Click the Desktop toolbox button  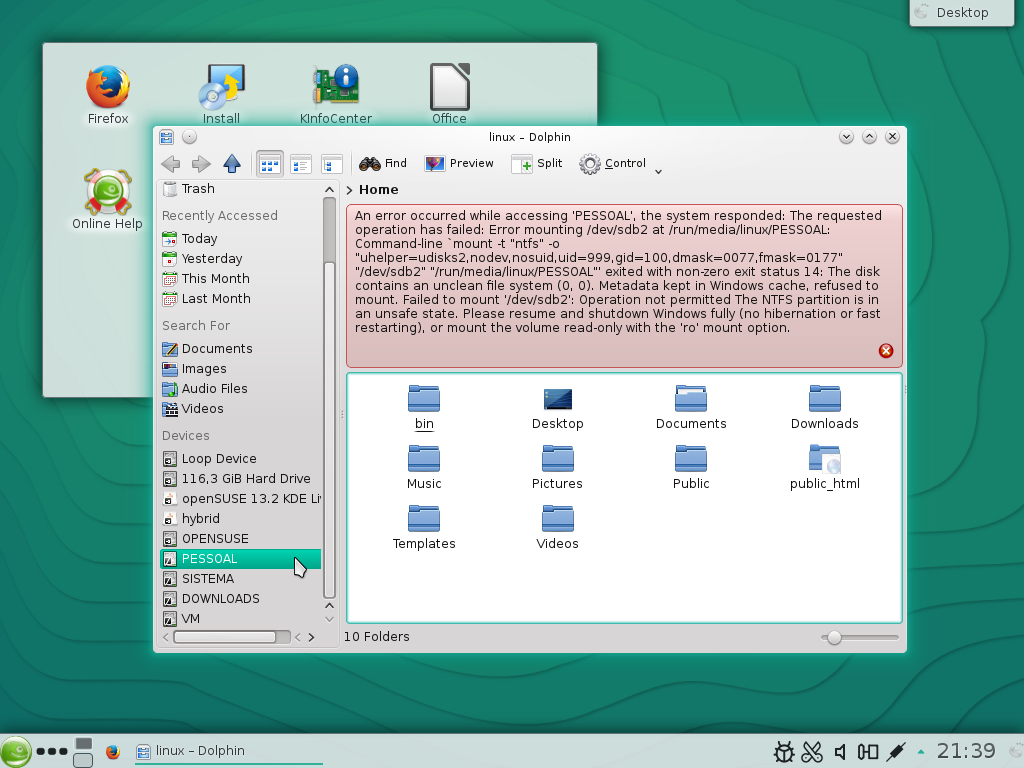[x=961, y=12]
